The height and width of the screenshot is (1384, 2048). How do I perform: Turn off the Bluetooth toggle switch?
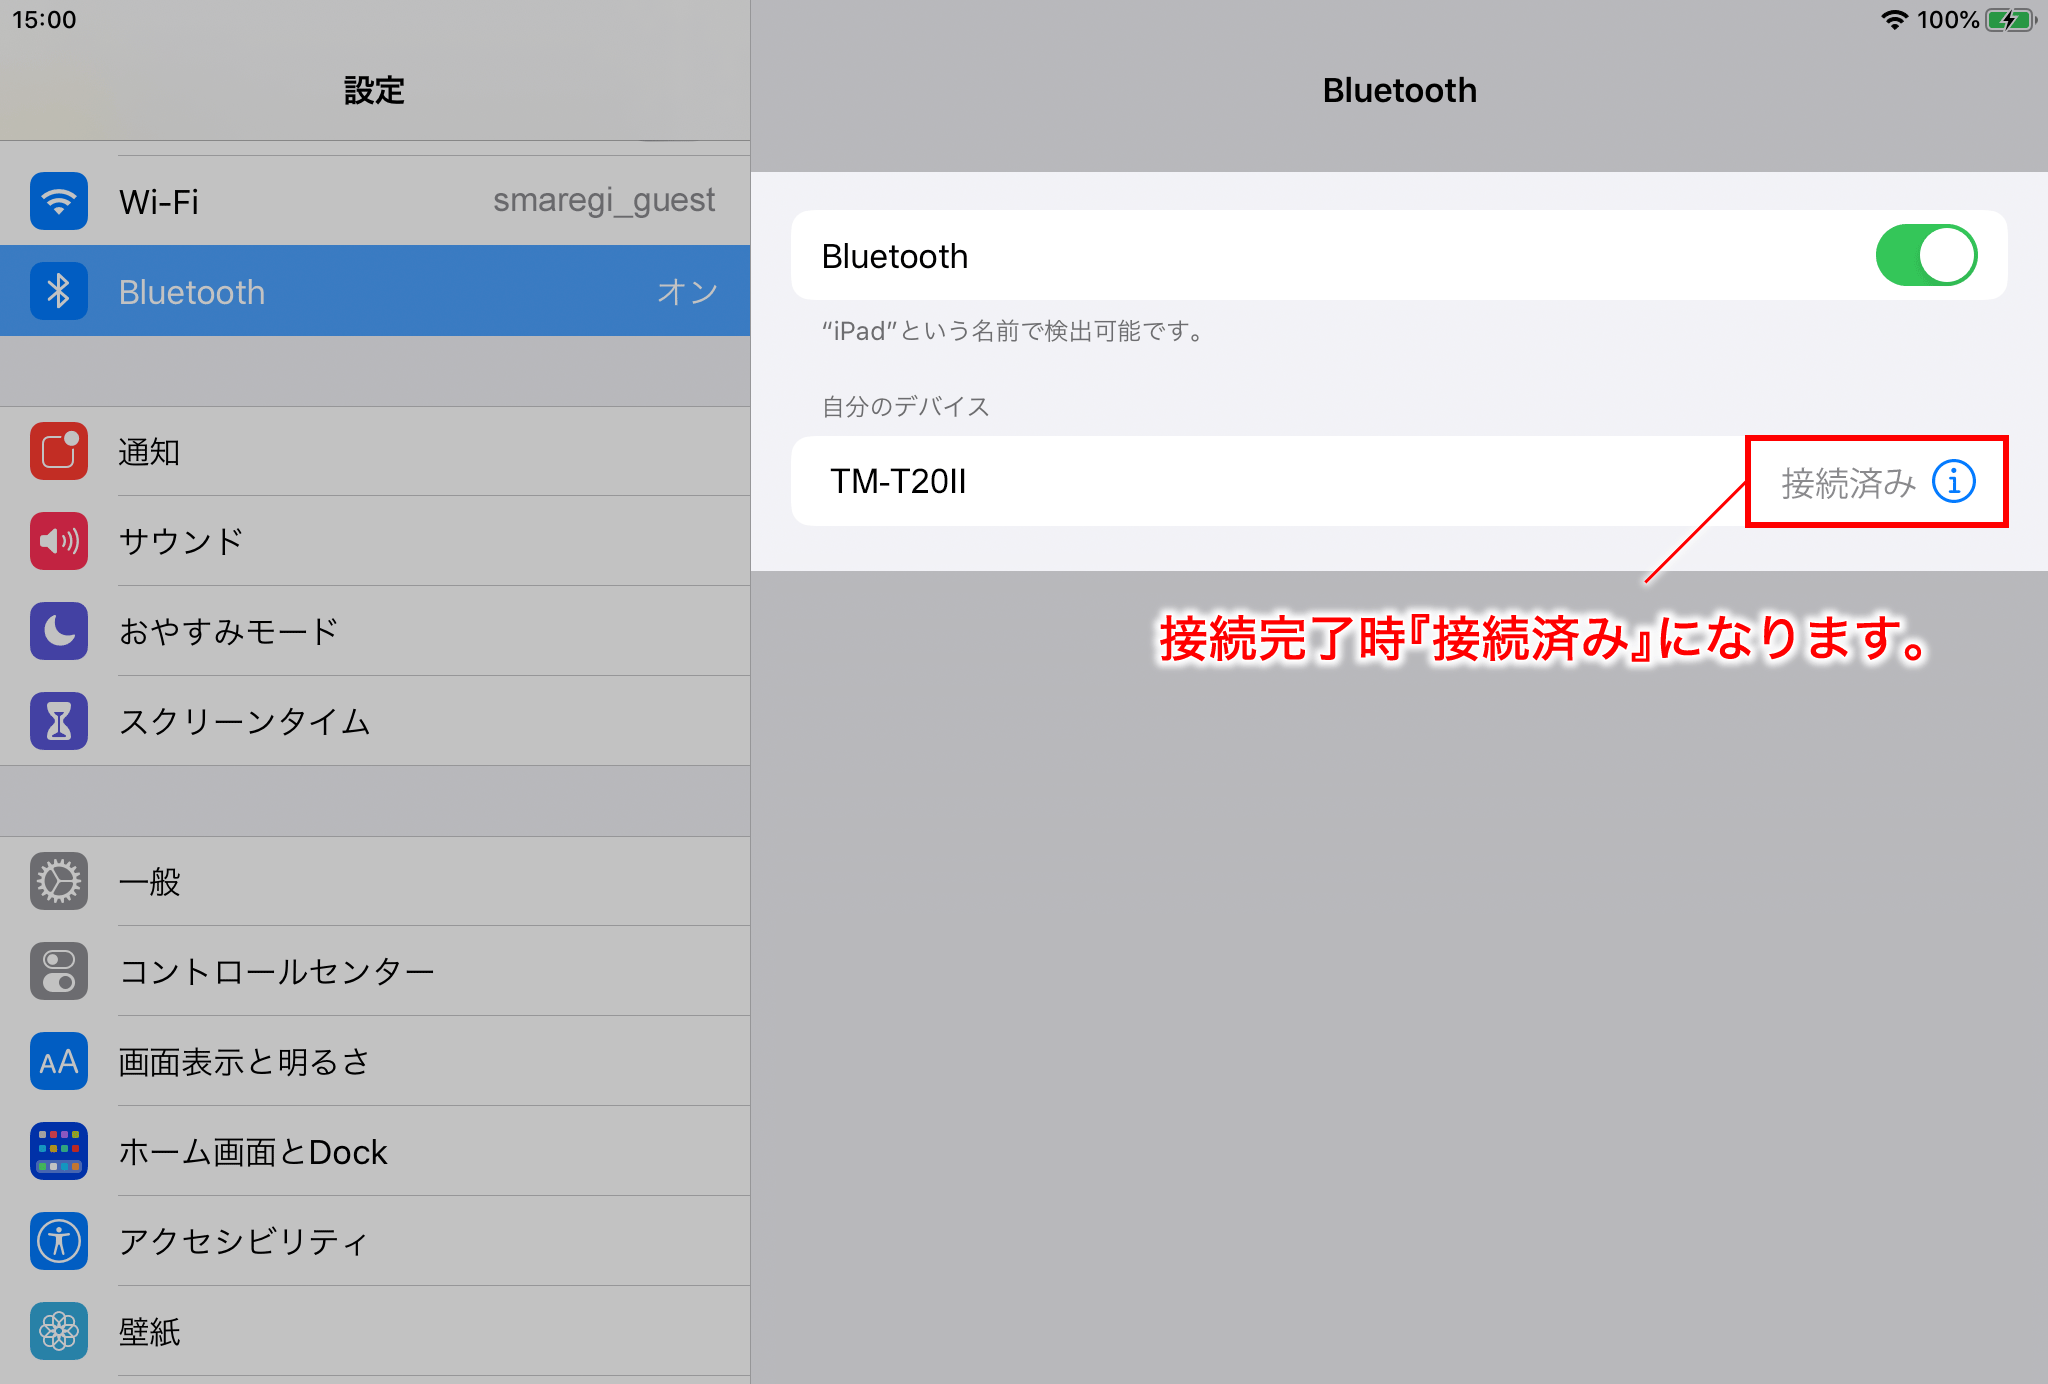click(x=1925, y=255)
